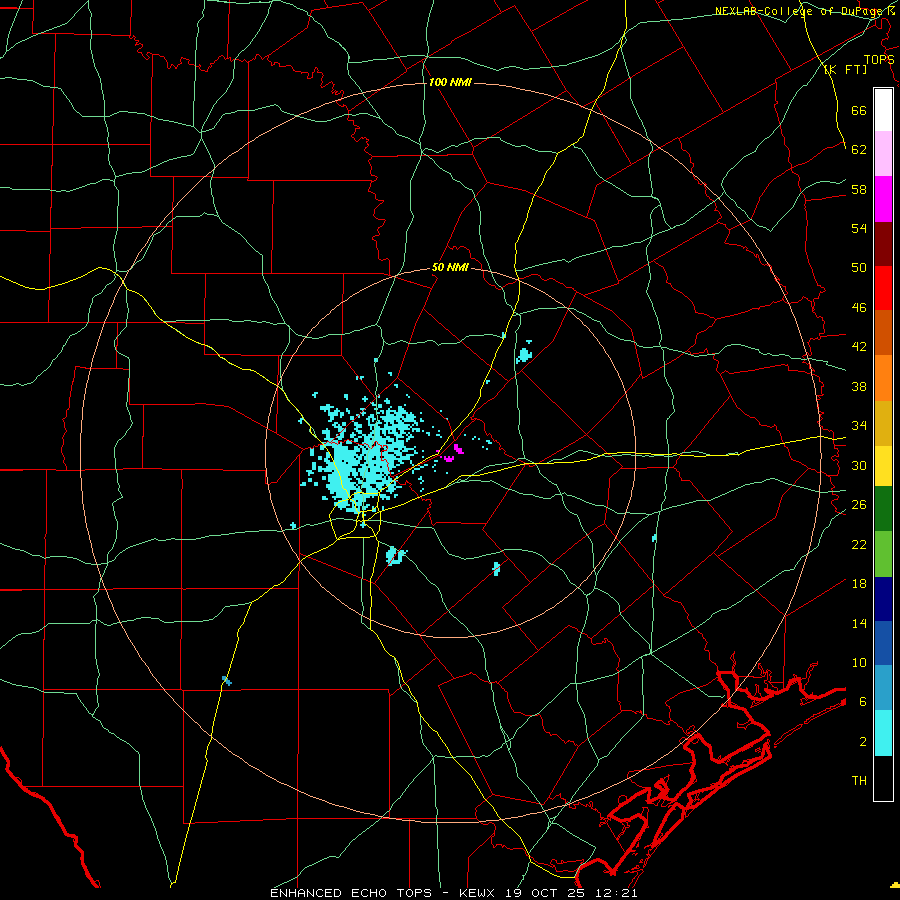Pick the dark orange legend swatch
This screenshot has height=900, width=900.
(x=883, y=332)
